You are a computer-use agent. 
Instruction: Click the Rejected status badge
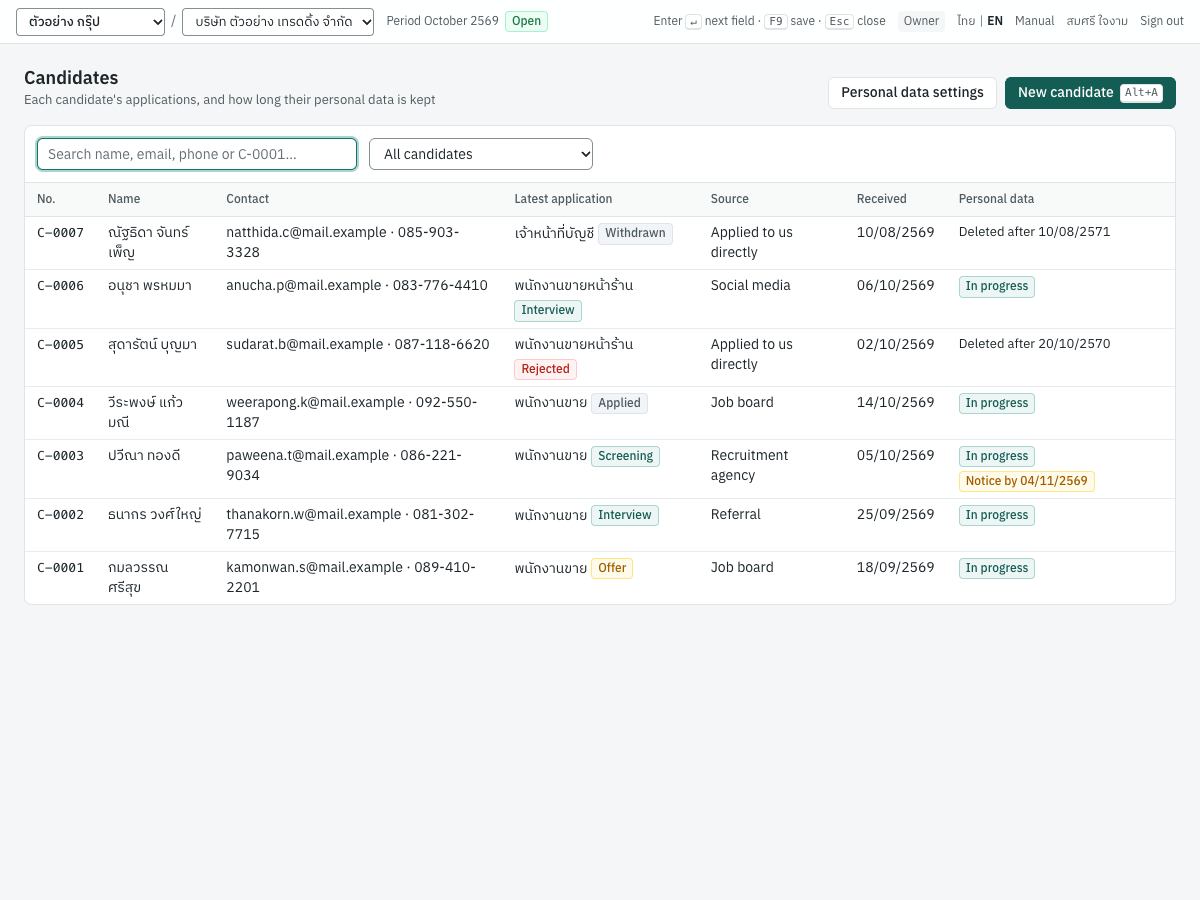pos(545,369)
